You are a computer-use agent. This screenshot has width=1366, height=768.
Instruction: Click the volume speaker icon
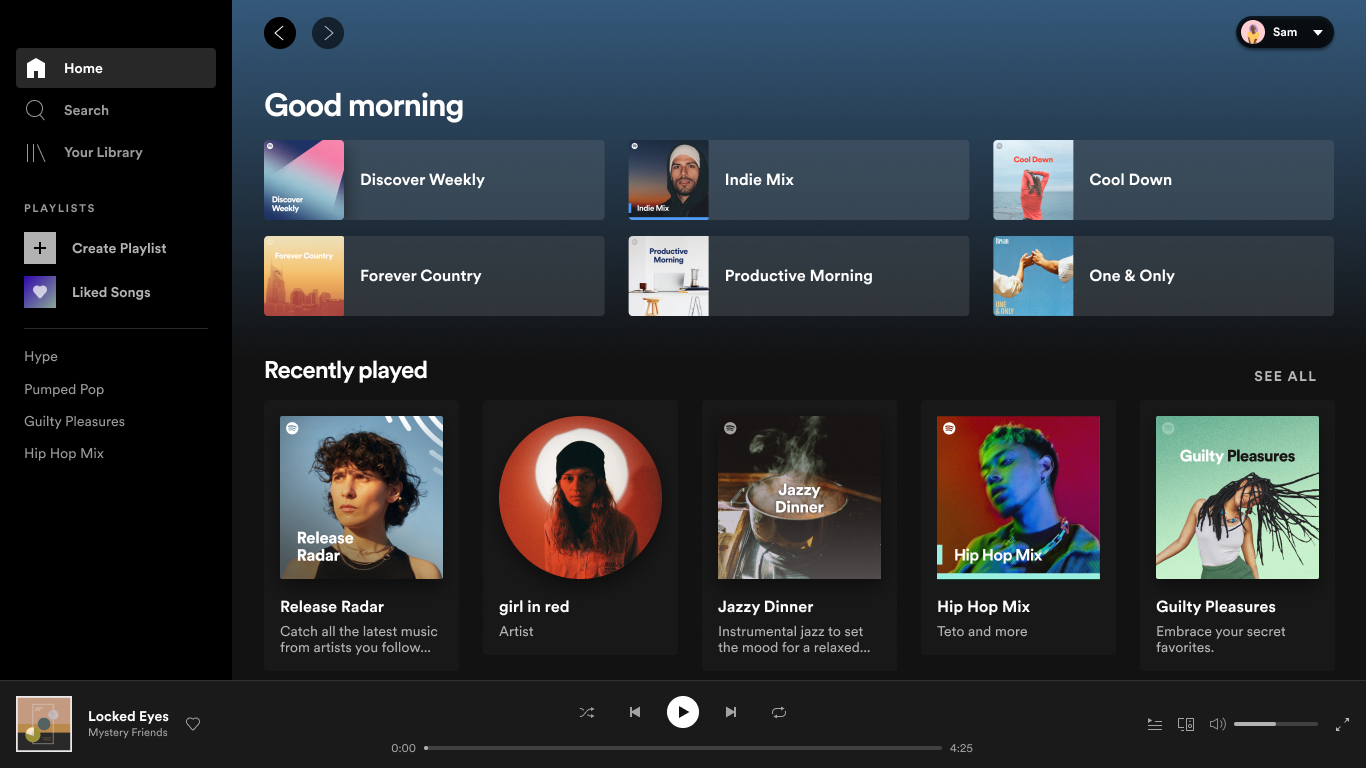(1217, 724)
